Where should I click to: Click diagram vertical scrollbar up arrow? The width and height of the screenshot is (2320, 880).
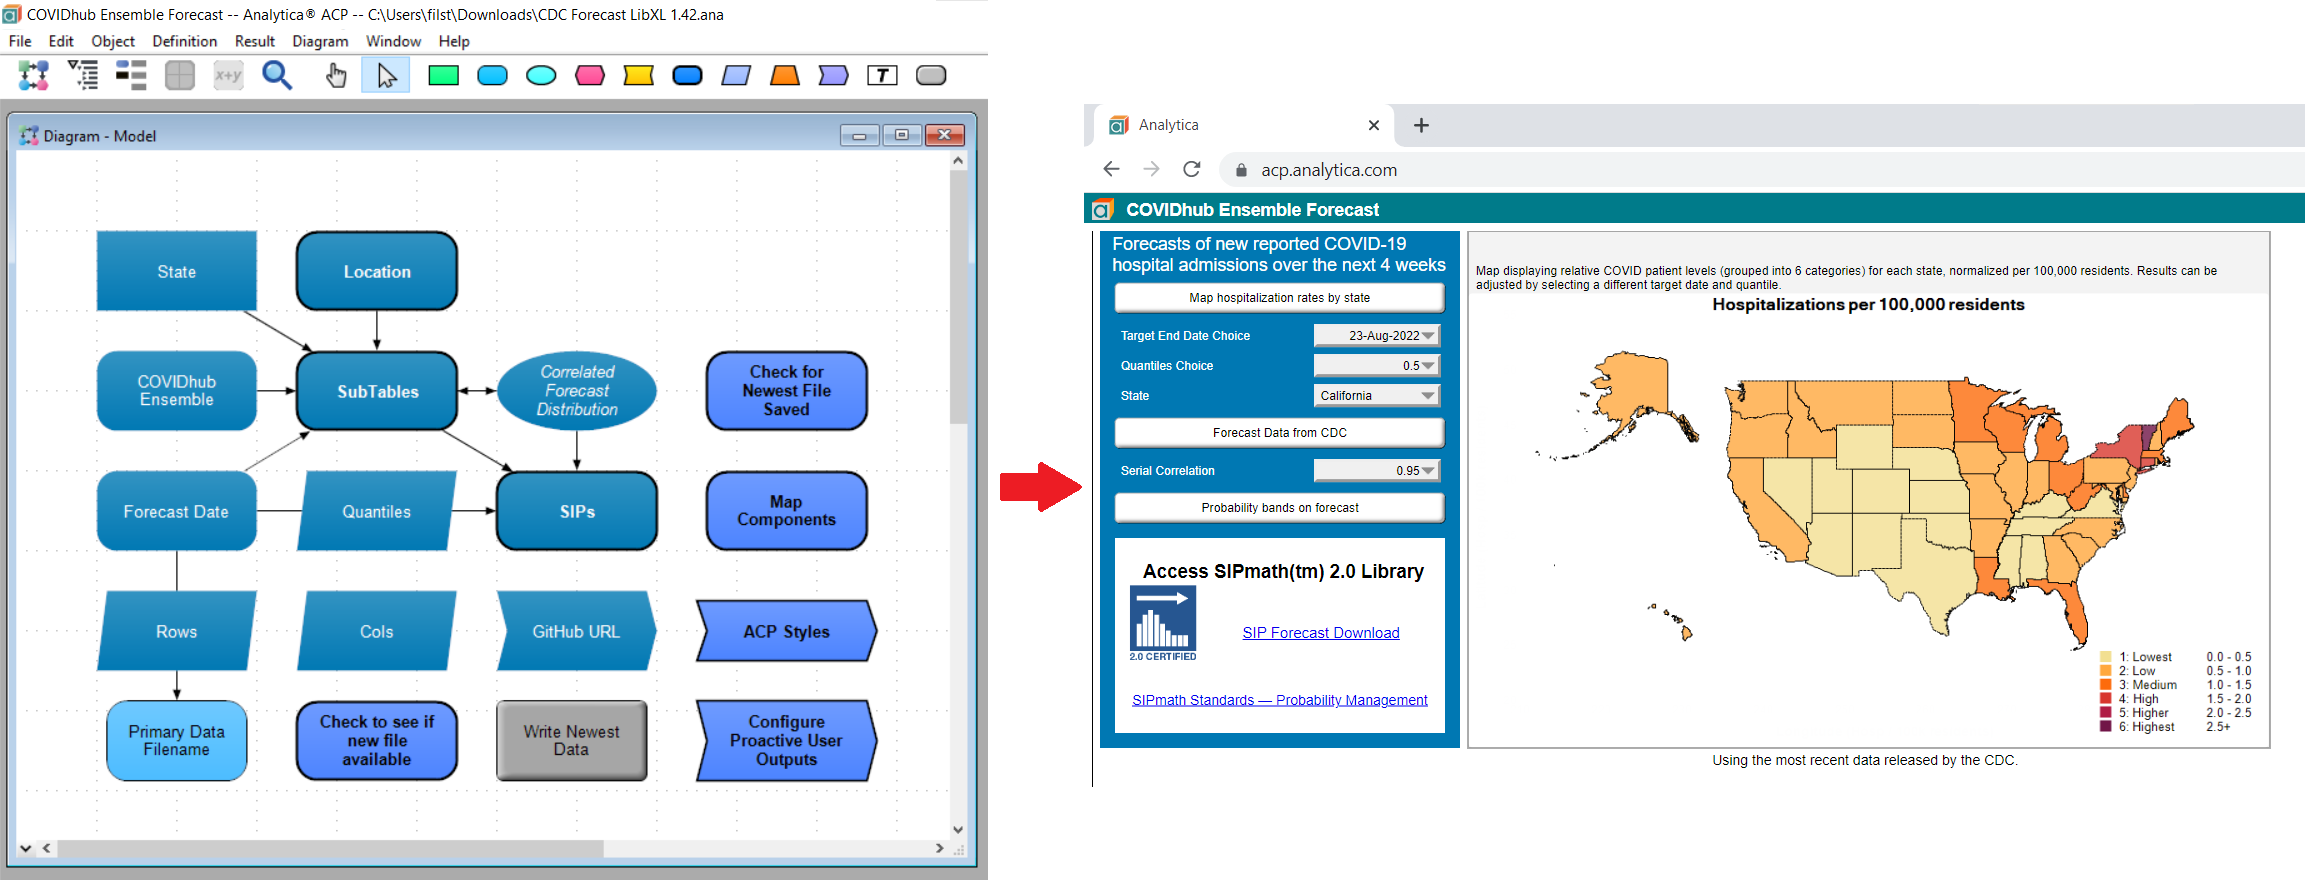(x=958, y=160)
